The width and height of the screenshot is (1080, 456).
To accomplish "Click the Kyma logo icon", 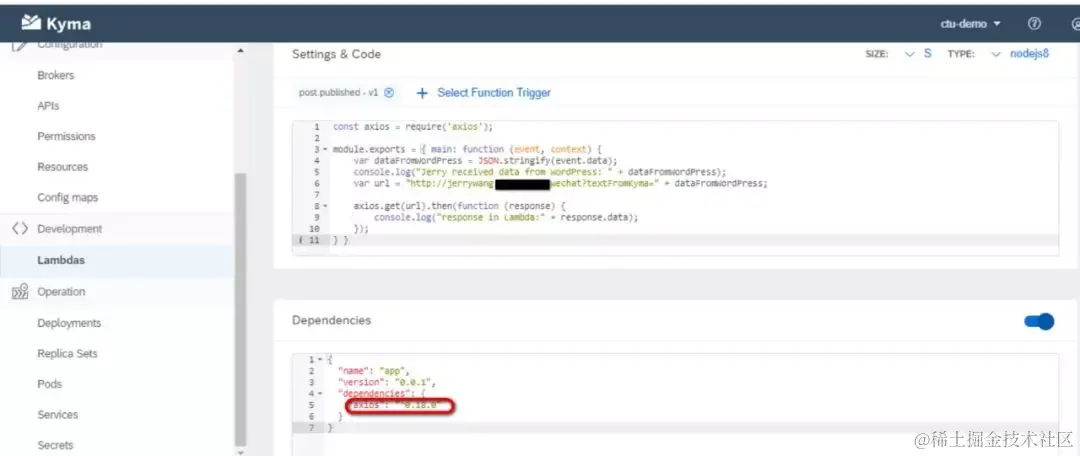I will 31,23.
